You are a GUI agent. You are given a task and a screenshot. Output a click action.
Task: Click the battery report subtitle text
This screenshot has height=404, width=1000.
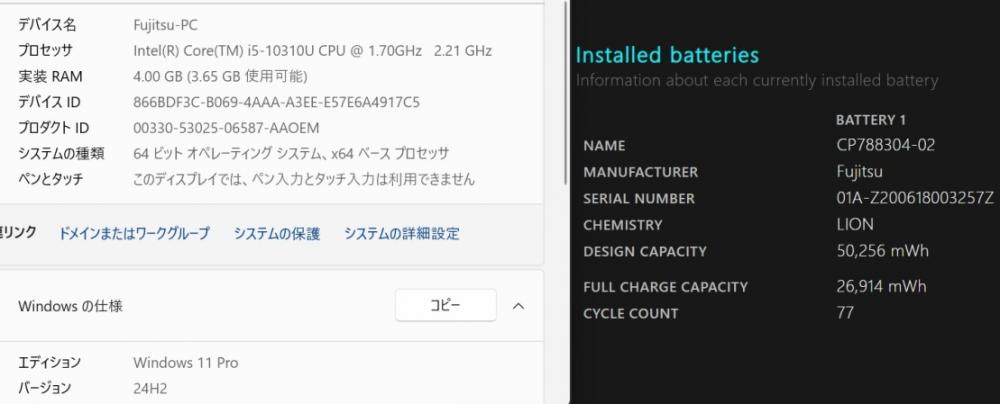pyautogui.click(x=757, y=81)
